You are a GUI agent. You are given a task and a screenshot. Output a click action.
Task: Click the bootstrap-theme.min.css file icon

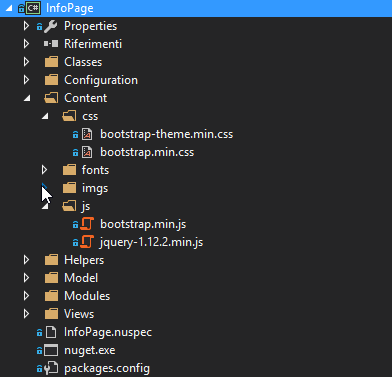(87, 134)
